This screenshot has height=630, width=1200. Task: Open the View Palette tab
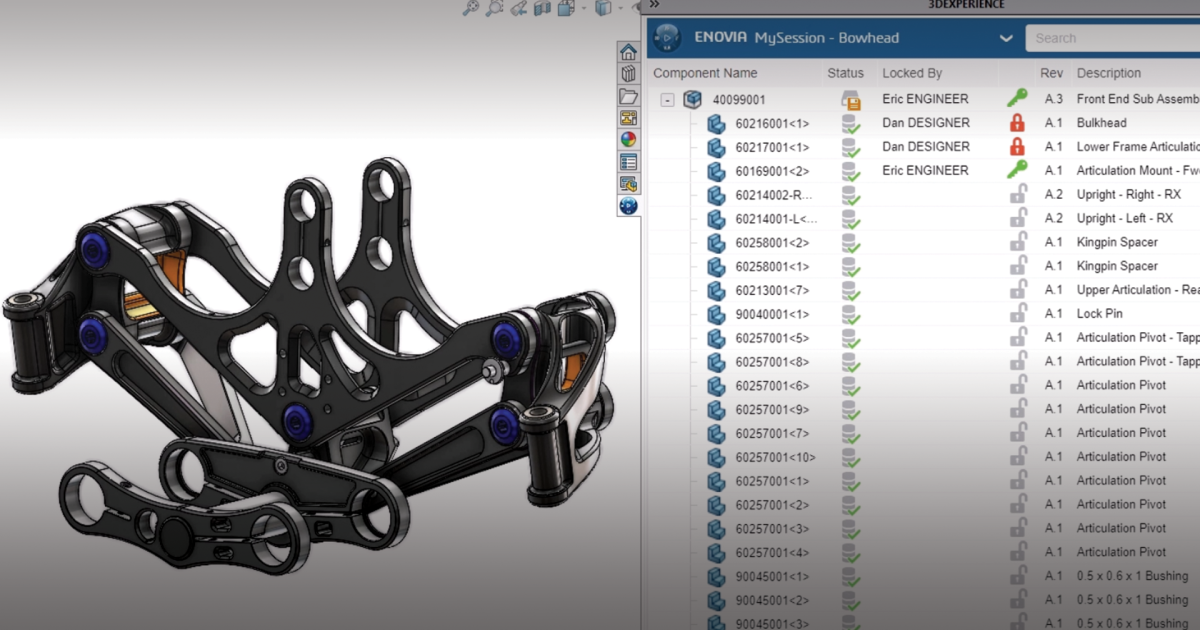click(628, 118)
